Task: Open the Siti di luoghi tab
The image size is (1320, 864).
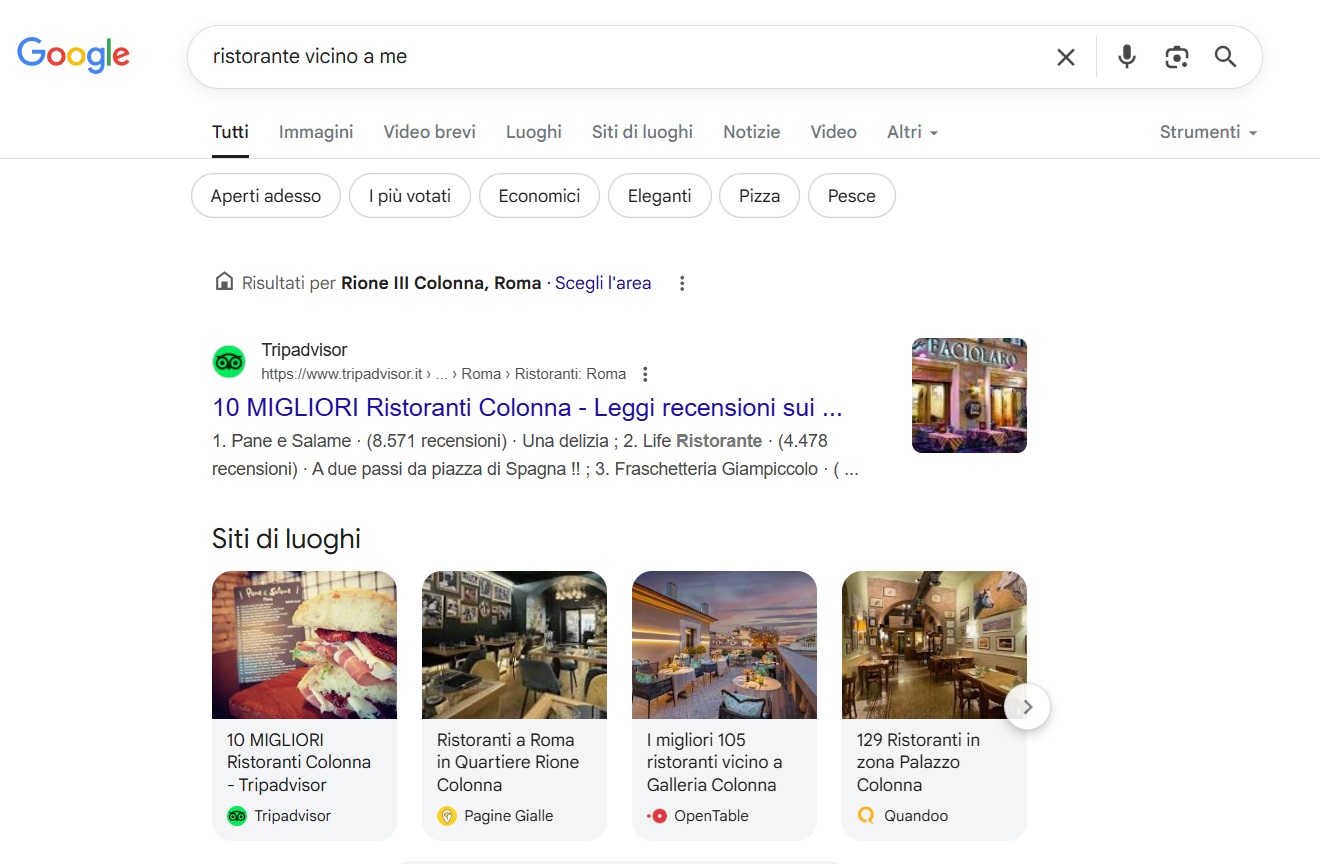Action: [x=642, y=132]
